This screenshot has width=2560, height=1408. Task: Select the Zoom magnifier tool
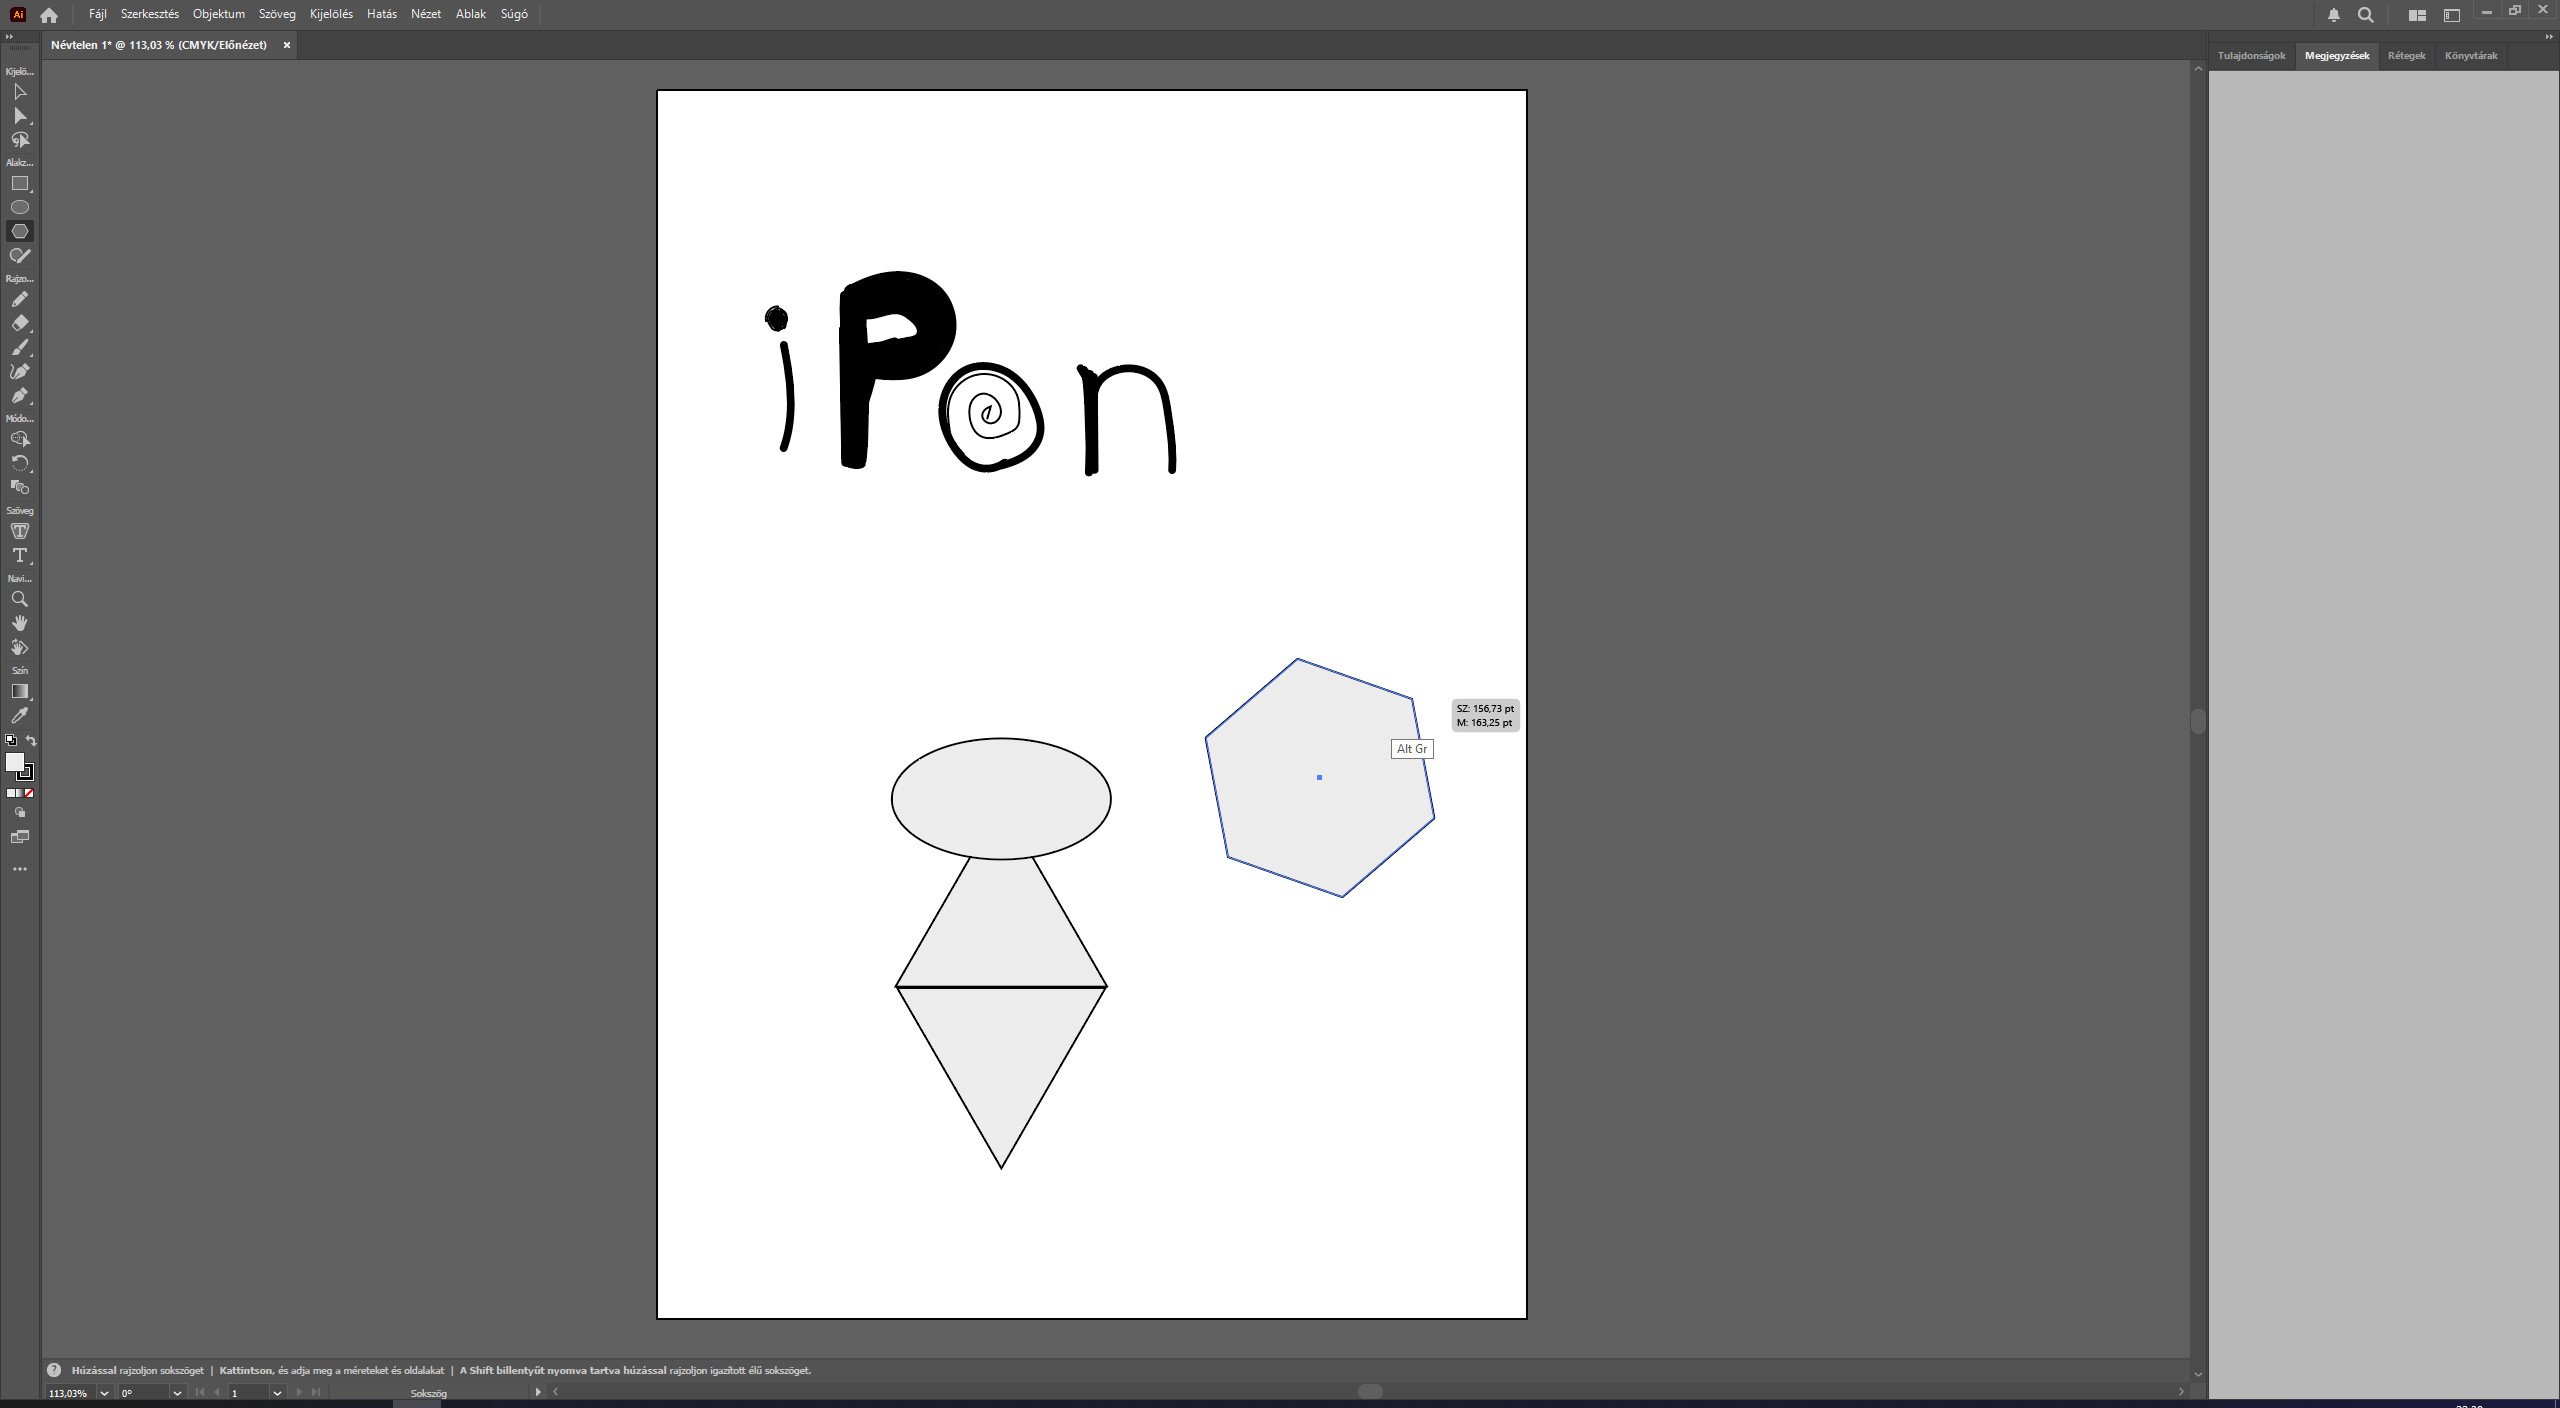coord(19,600)
